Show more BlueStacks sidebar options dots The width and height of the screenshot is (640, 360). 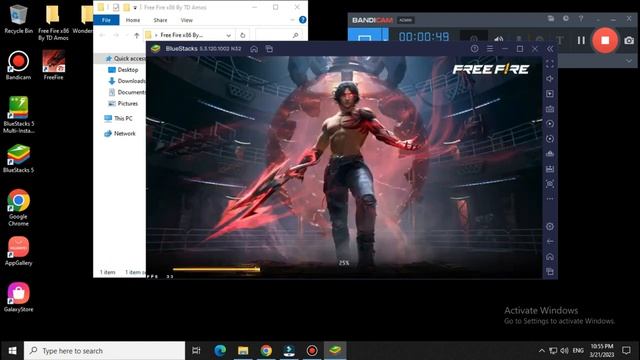point(550,199)
